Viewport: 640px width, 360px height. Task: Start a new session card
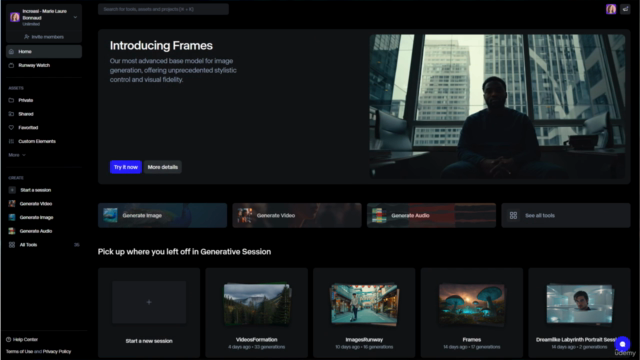click(149, 313)
